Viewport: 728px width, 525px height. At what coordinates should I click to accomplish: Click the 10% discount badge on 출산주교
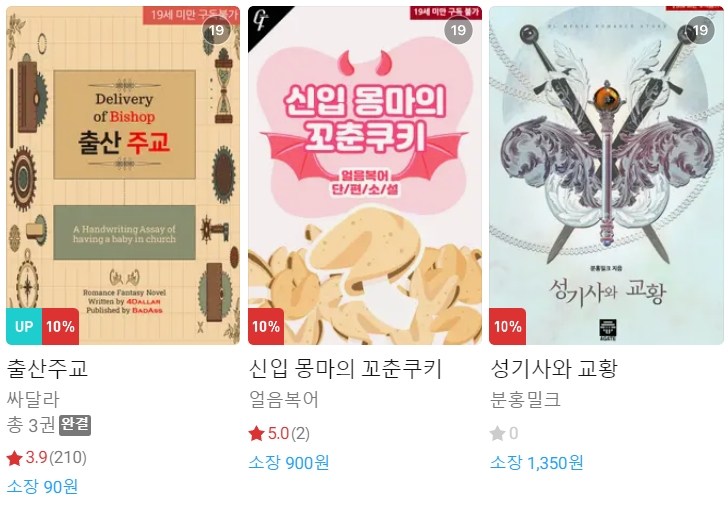coord(60,326)
